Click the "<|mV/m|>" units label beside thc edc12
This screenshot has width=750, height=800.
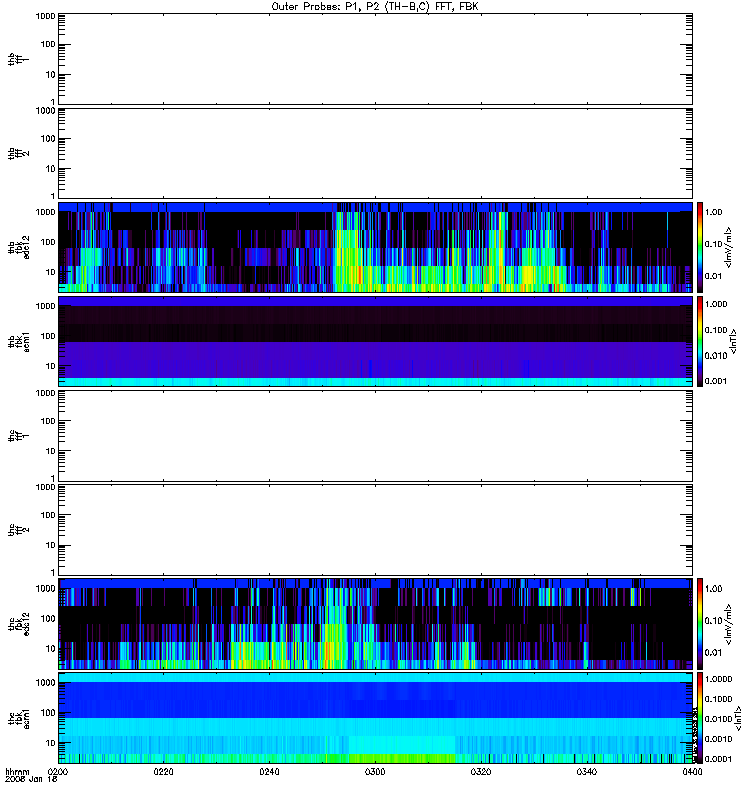[728, 624]
